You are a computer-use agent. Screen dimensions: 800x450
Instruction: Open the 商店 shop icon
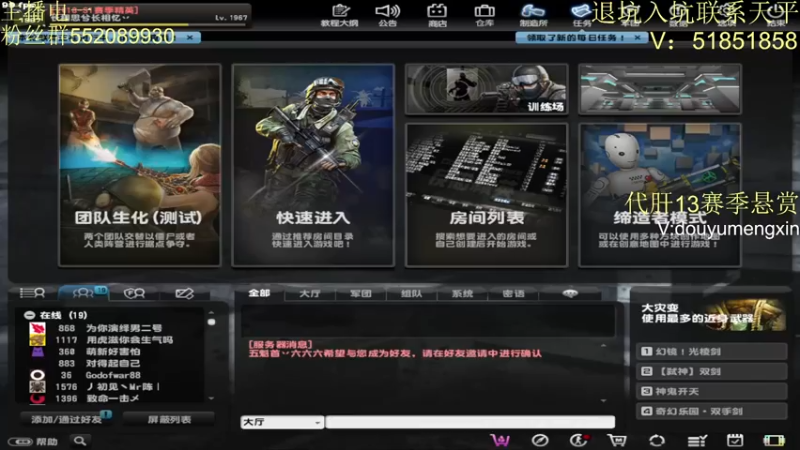pyautogui.click(x=437, y=15)
